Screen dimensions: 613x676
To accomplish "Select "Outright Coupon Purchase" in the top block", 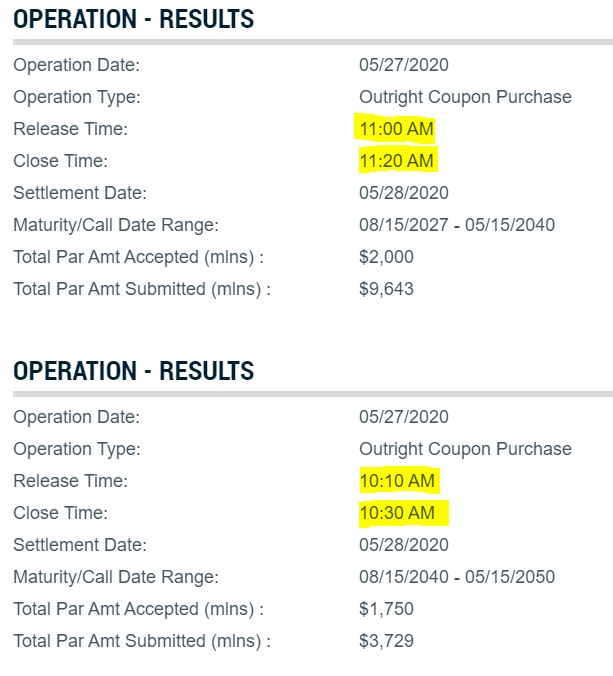I will click(x=465, y=97).
